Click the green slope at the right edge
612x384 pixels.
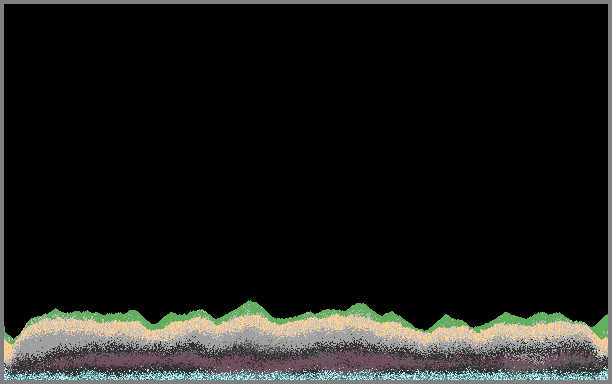(602, 326)
